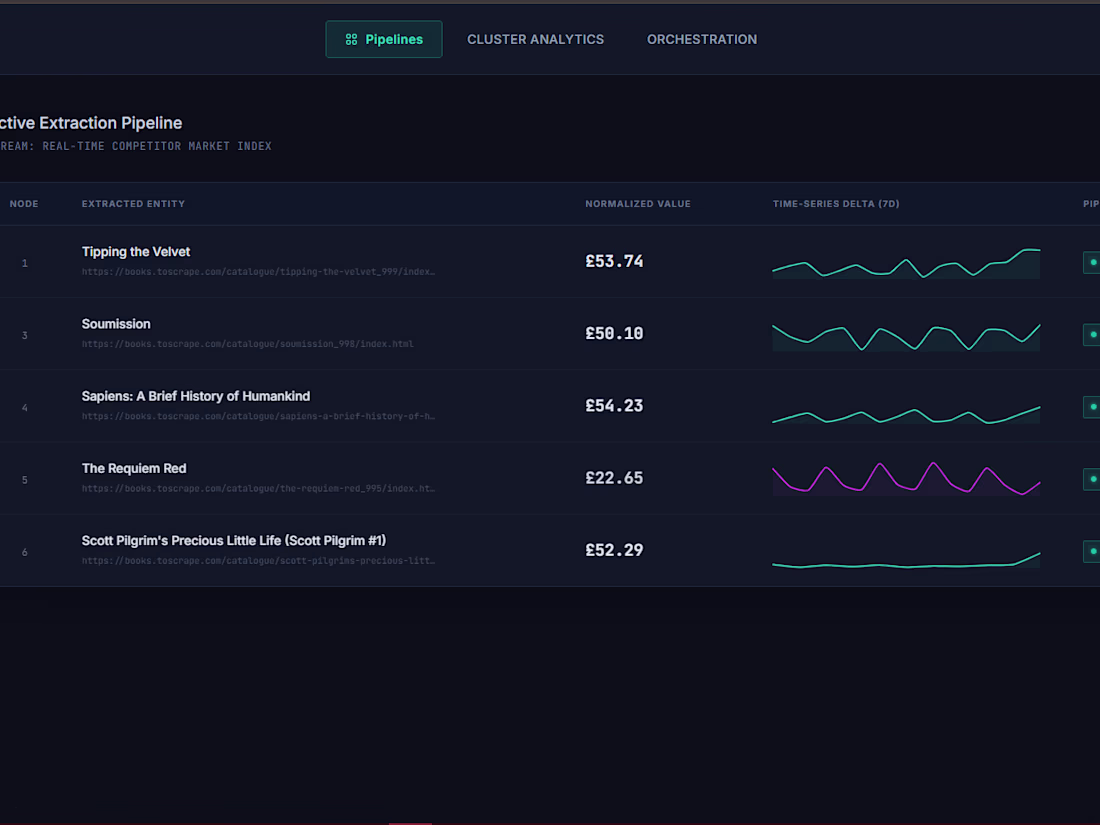The height and width of the screenshot is (825, 1100).
Task: Select the Soumission entity title
Action: (x=116, y=324)
